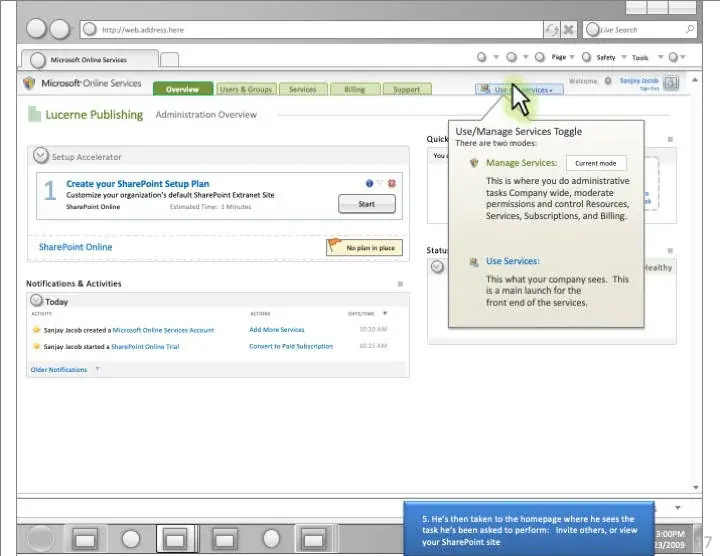Click the browser Back button
The height and width of the screenshot is (556, 720).
(x=36, y=28)
